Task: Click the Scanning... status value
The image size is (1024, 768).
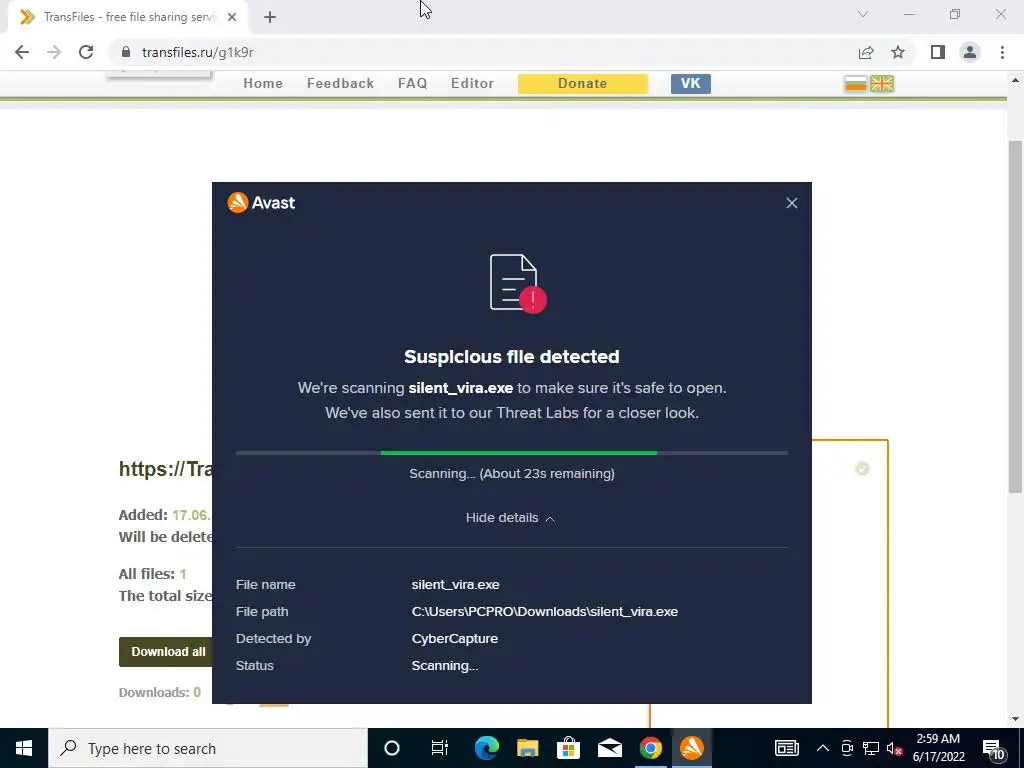Action: point(445,666)
